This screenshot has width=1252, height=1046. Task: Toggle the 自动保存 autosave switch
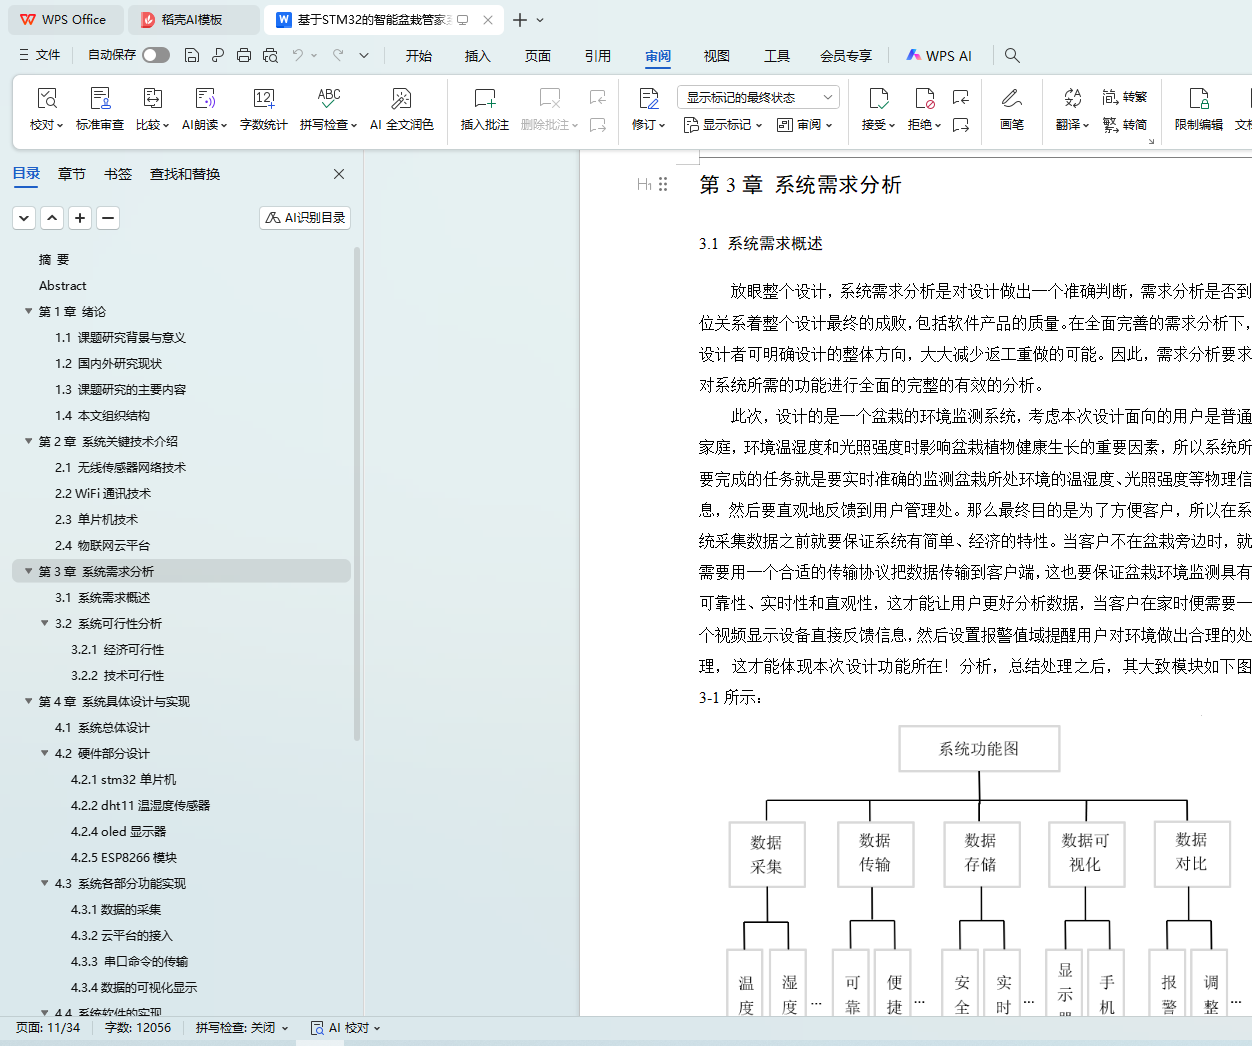point(155,55)
